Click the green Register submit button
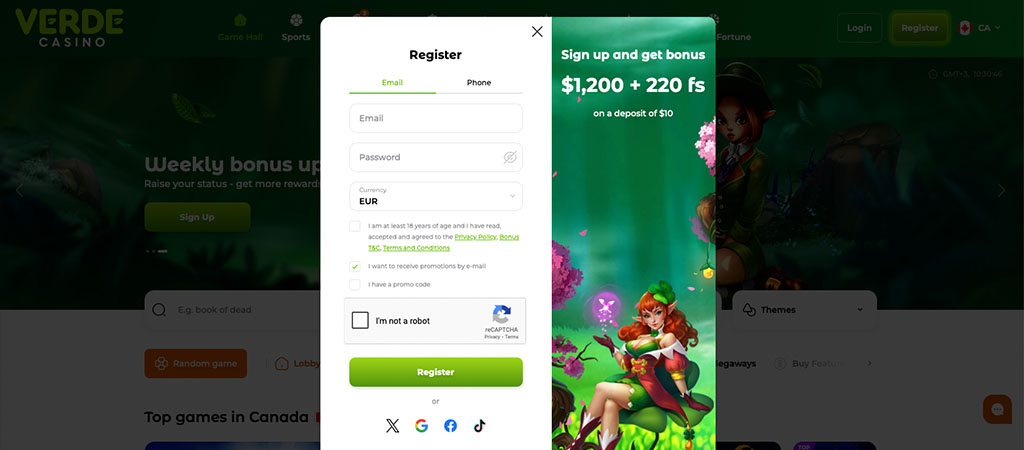 (x=436, y=372)
